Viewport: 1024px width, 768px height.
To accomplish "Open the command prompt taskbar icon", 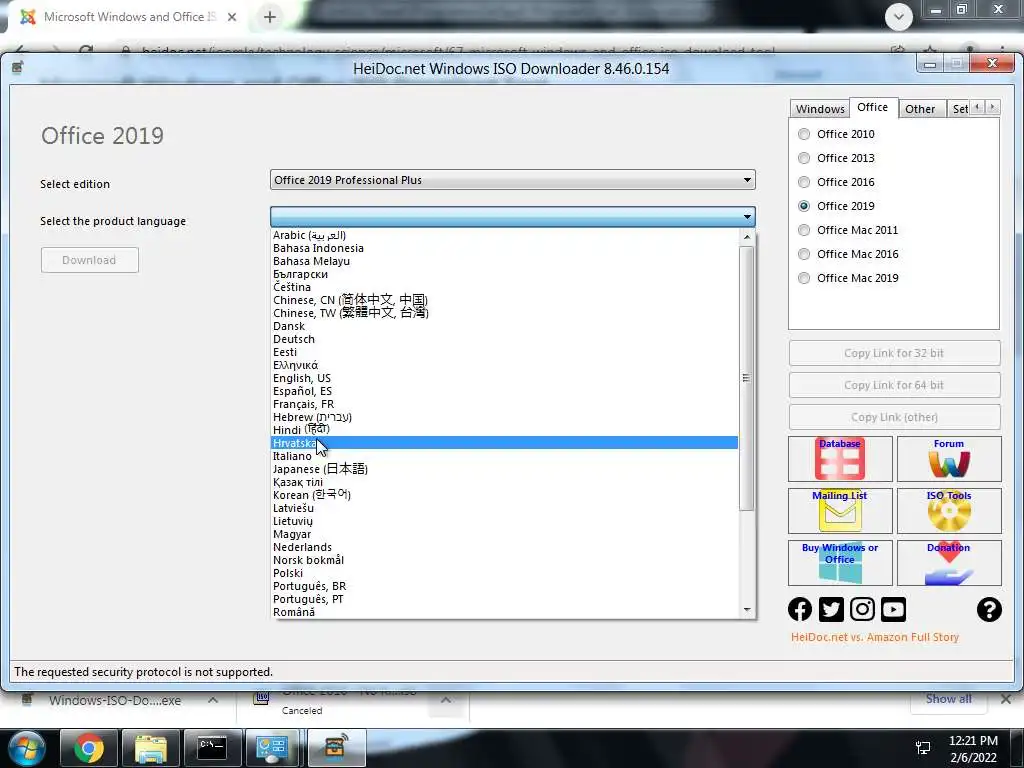I will [x=212, y=748].
